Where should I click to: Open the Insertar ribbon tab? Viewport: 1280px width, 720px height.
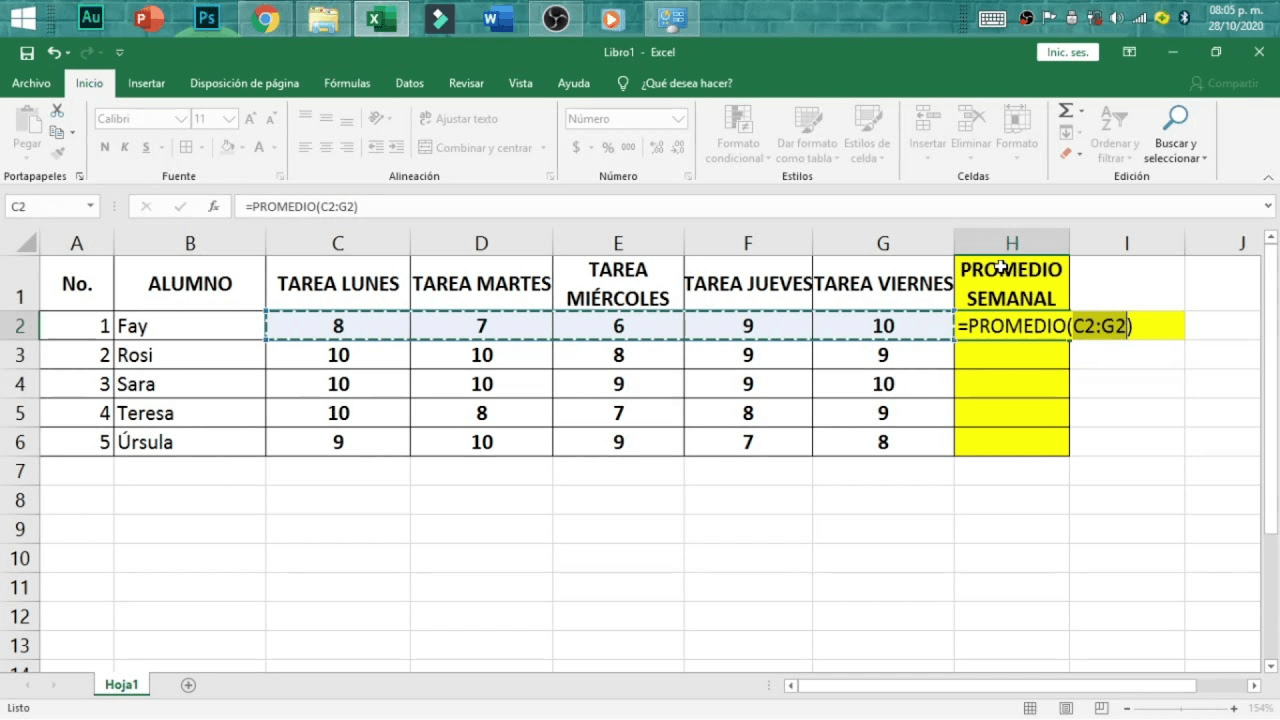coord(147,84)
